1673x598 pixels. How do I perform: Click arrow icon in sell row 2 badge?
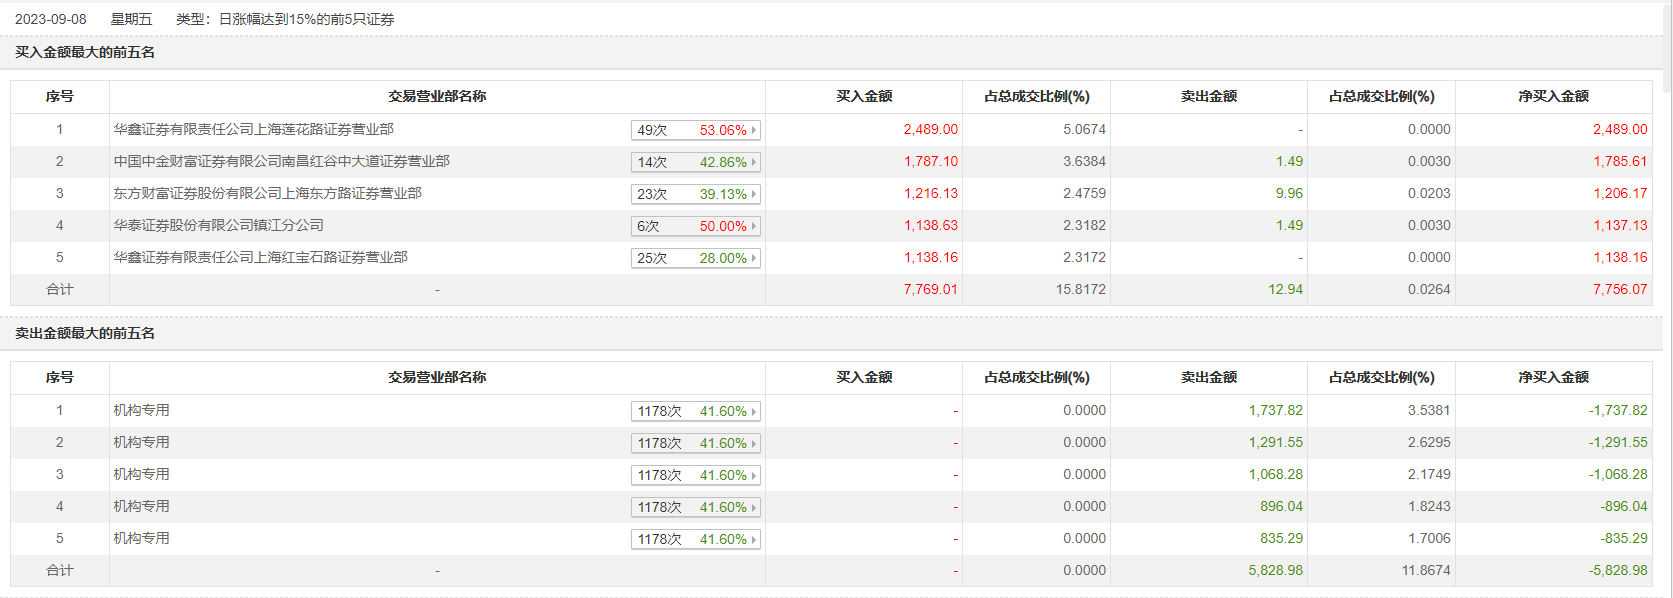click(754, 443)
